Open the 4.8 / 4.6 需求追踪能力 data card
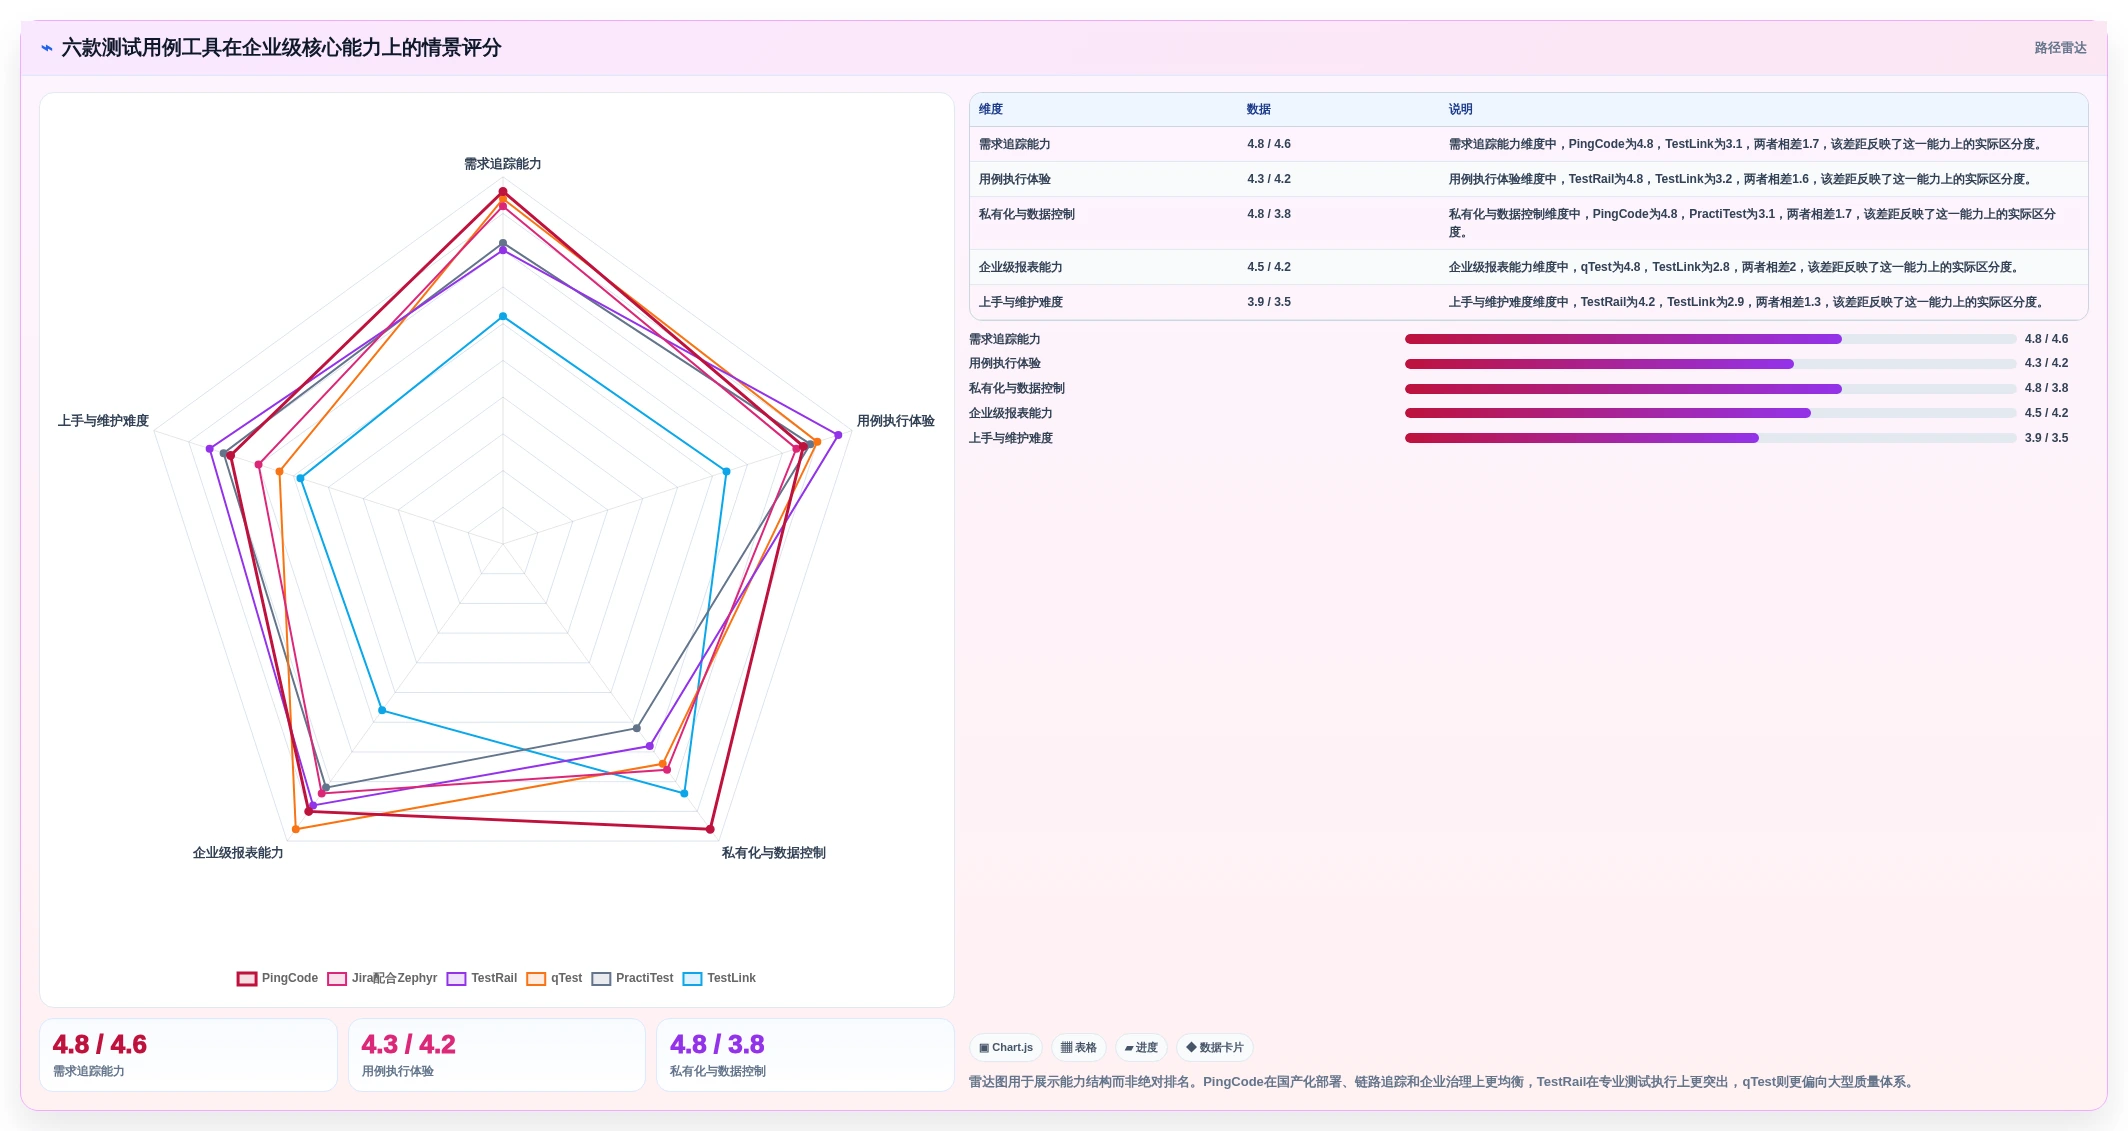 click(x=188, y=1056)
